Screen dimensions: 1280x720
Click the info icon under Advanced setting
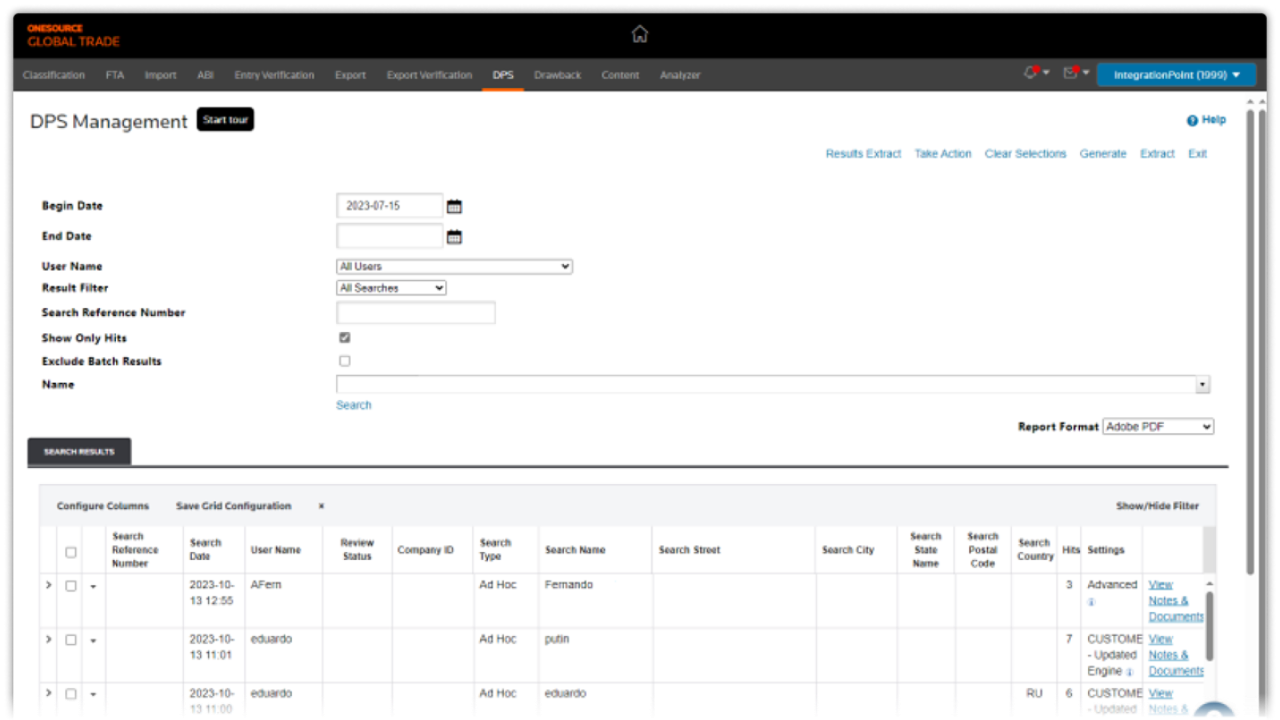[1091, 602]
